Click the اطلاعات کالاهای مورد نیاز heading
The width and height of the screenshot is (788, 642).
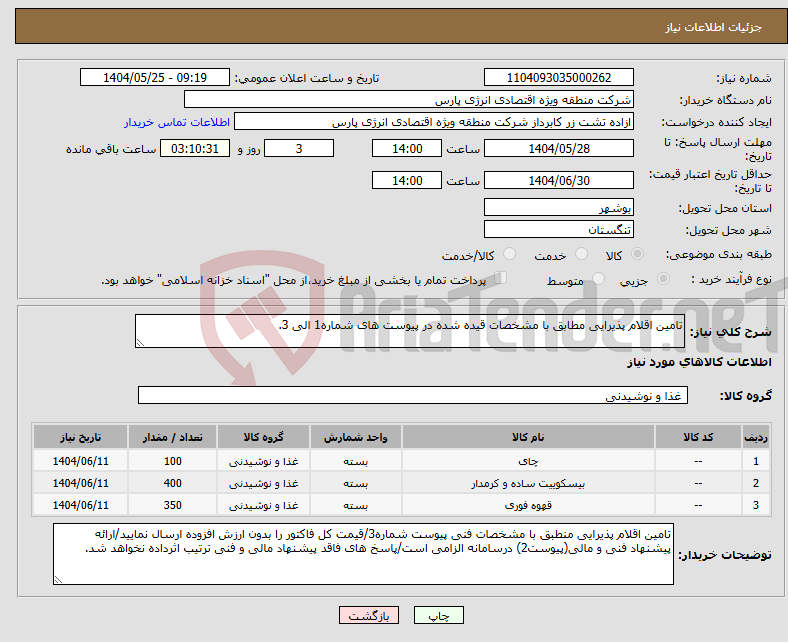click(x=699, y=362)
